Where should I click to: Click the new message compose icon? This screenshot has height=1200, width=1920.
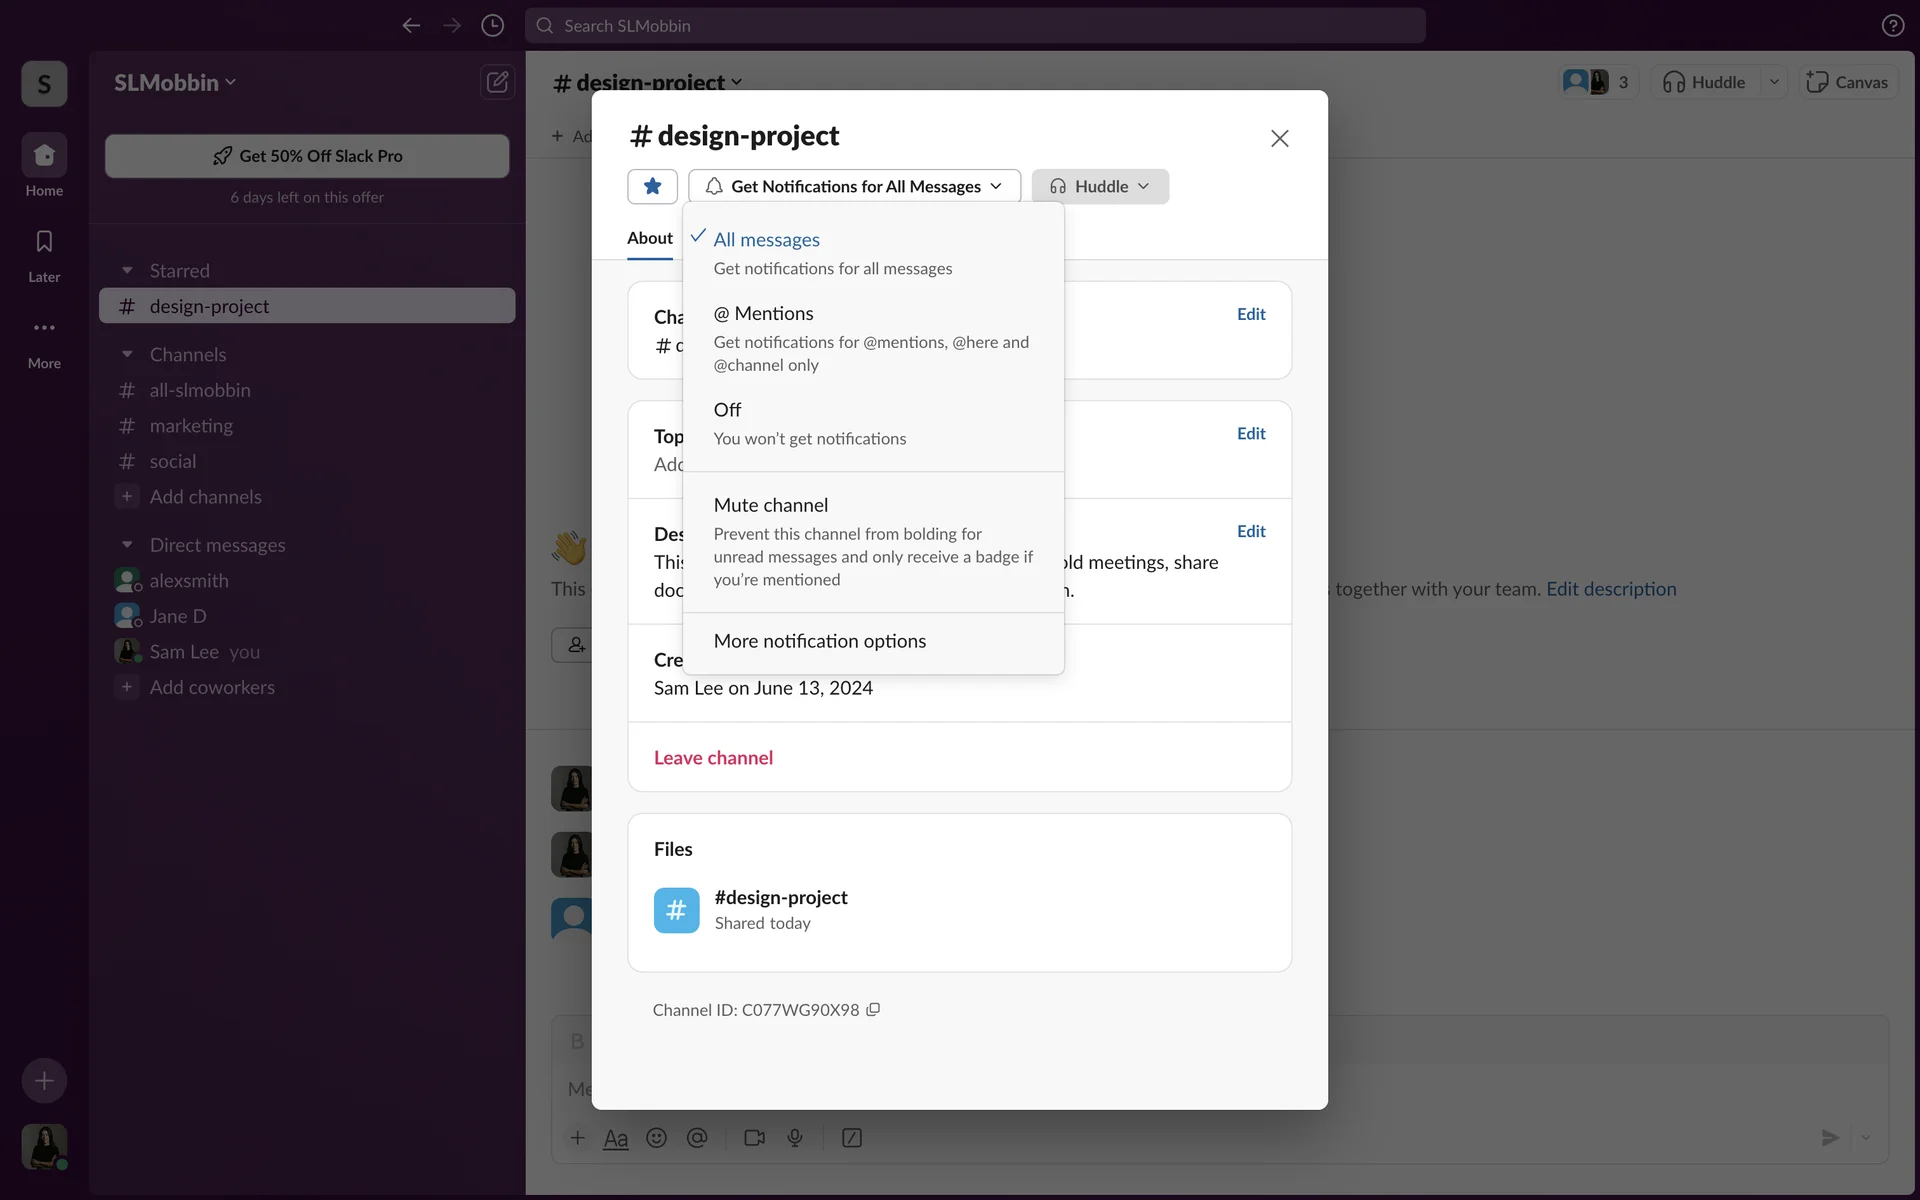click(497, 82)
